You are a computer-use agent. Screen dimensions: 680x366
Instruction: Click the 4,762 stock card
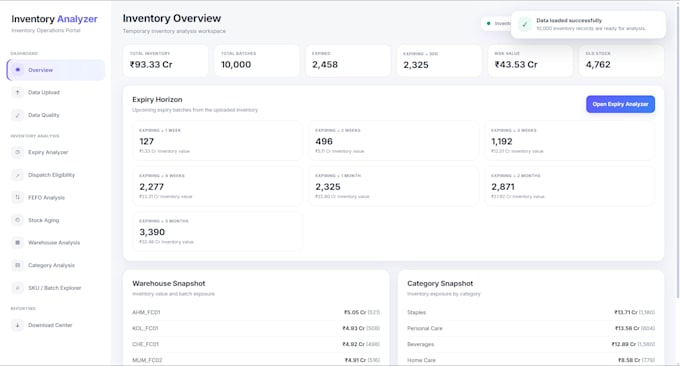(621, 61)
